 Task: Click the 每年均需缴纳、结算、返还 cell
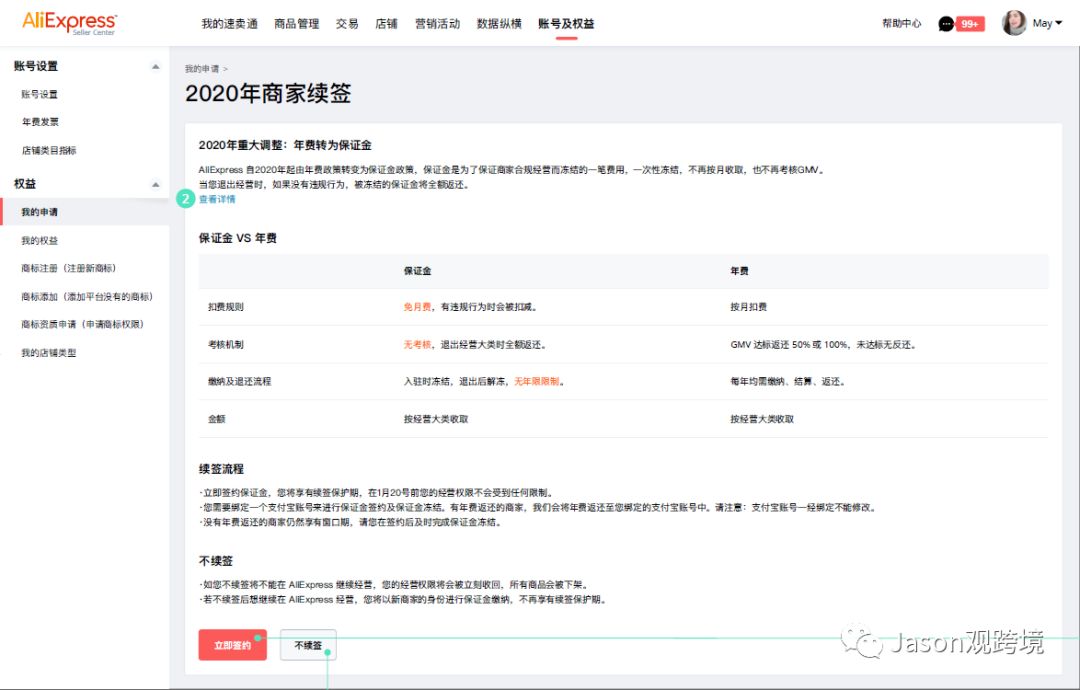[787, 381]
